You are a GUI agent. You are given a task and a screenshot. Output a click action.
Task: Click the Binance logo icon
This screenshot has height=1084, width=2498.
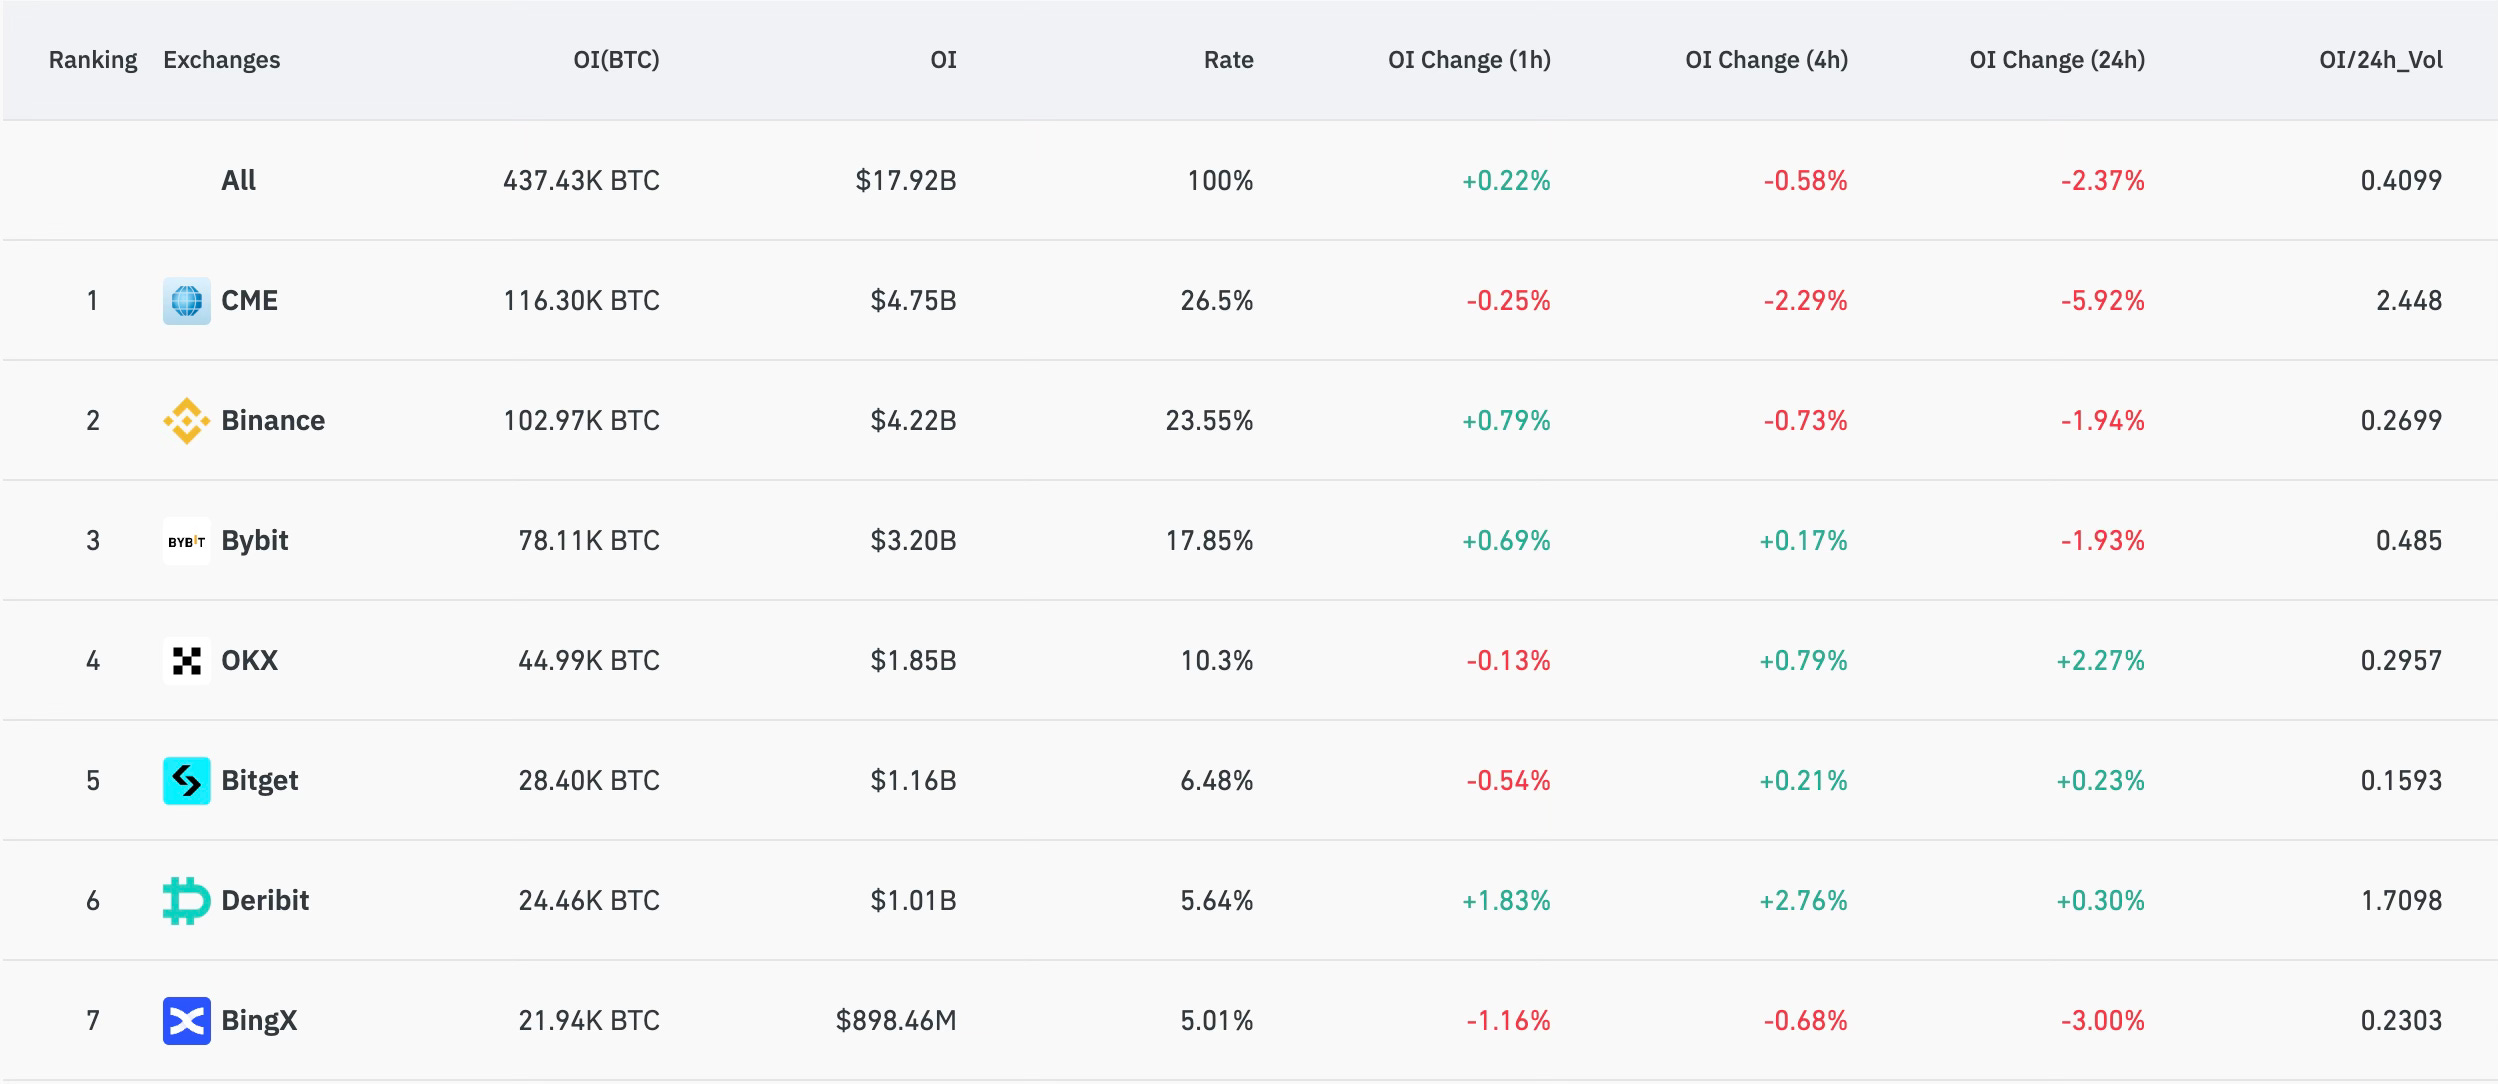187,421
